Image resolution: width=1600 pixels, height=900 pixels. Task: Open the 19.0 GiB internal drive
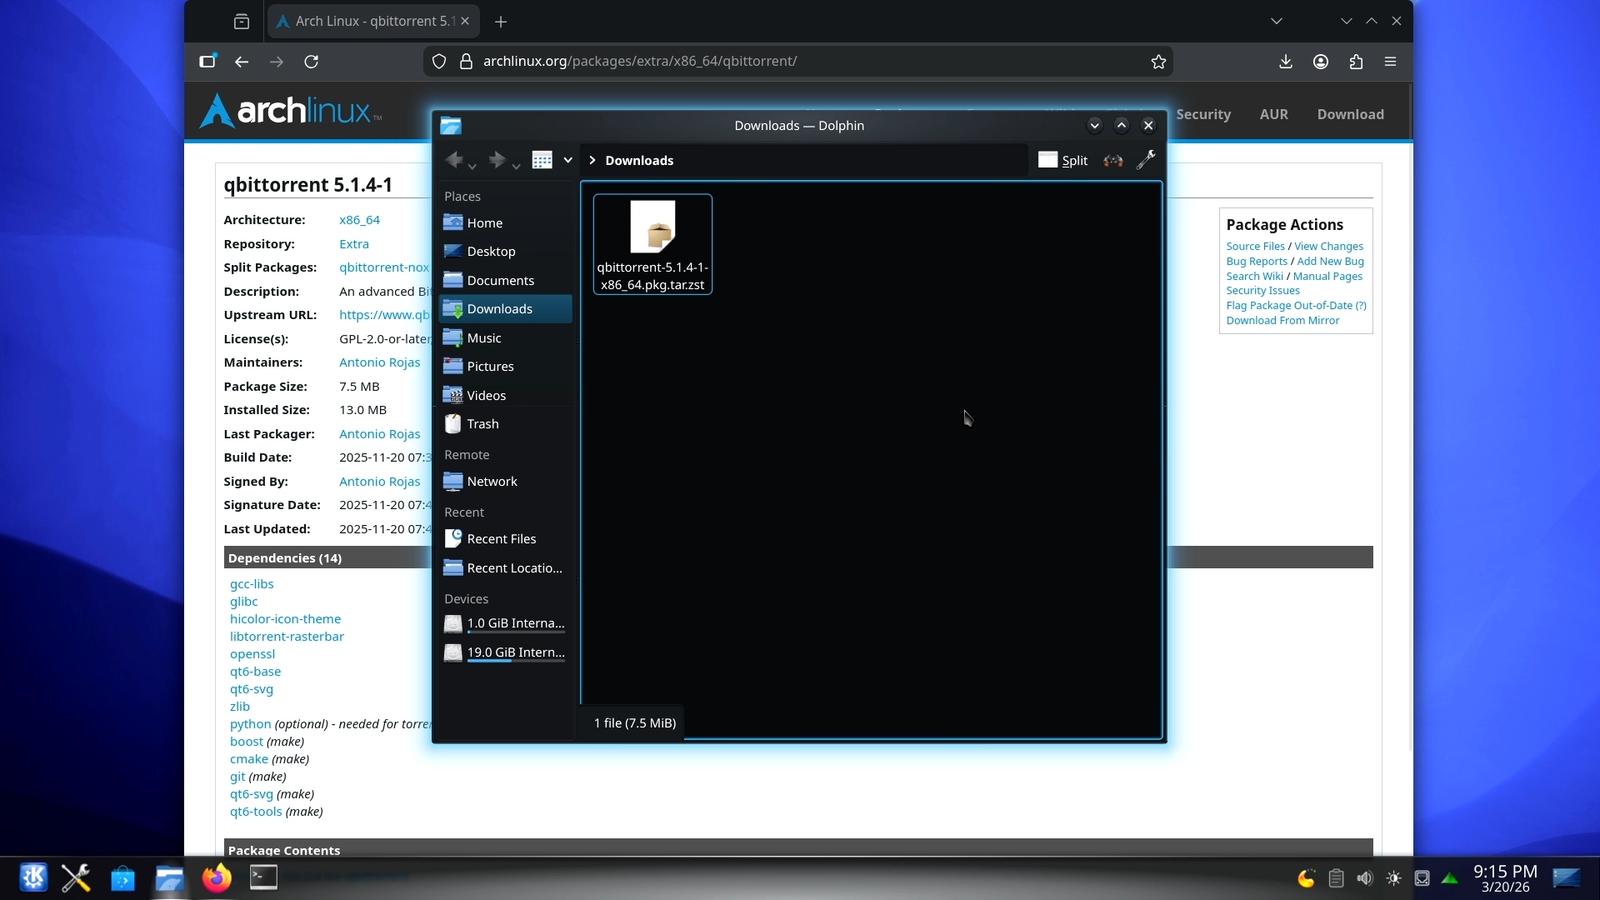[x=506, y=652]
